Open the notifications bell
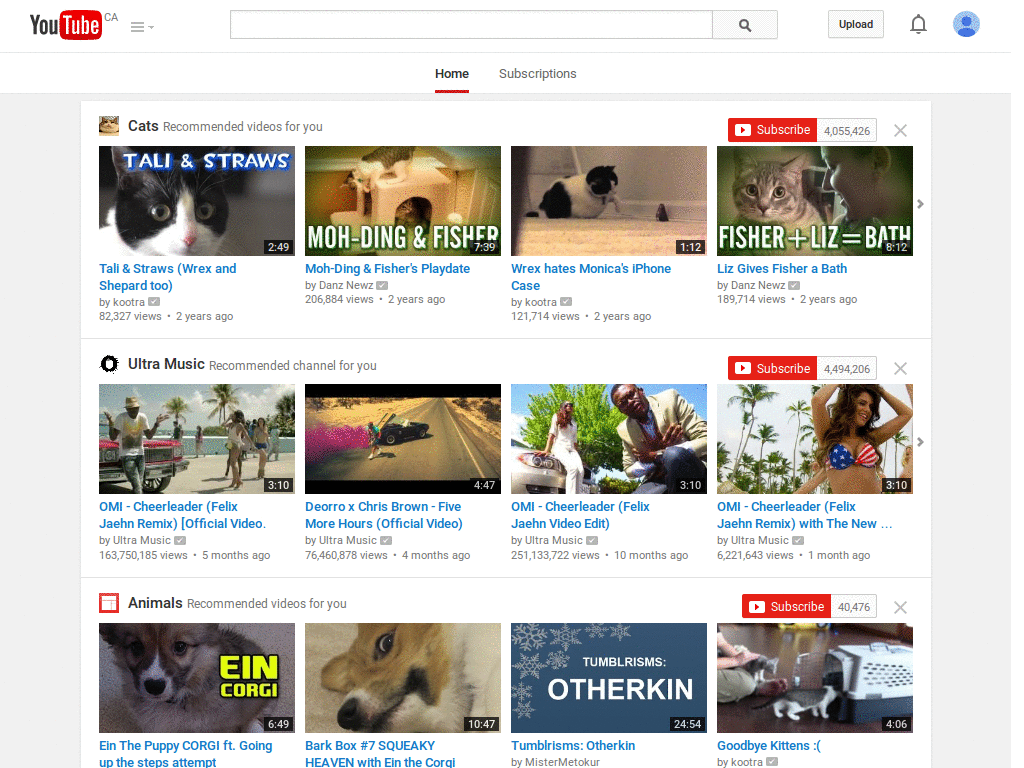1024x768 pixels. click(x=918, y=24)
